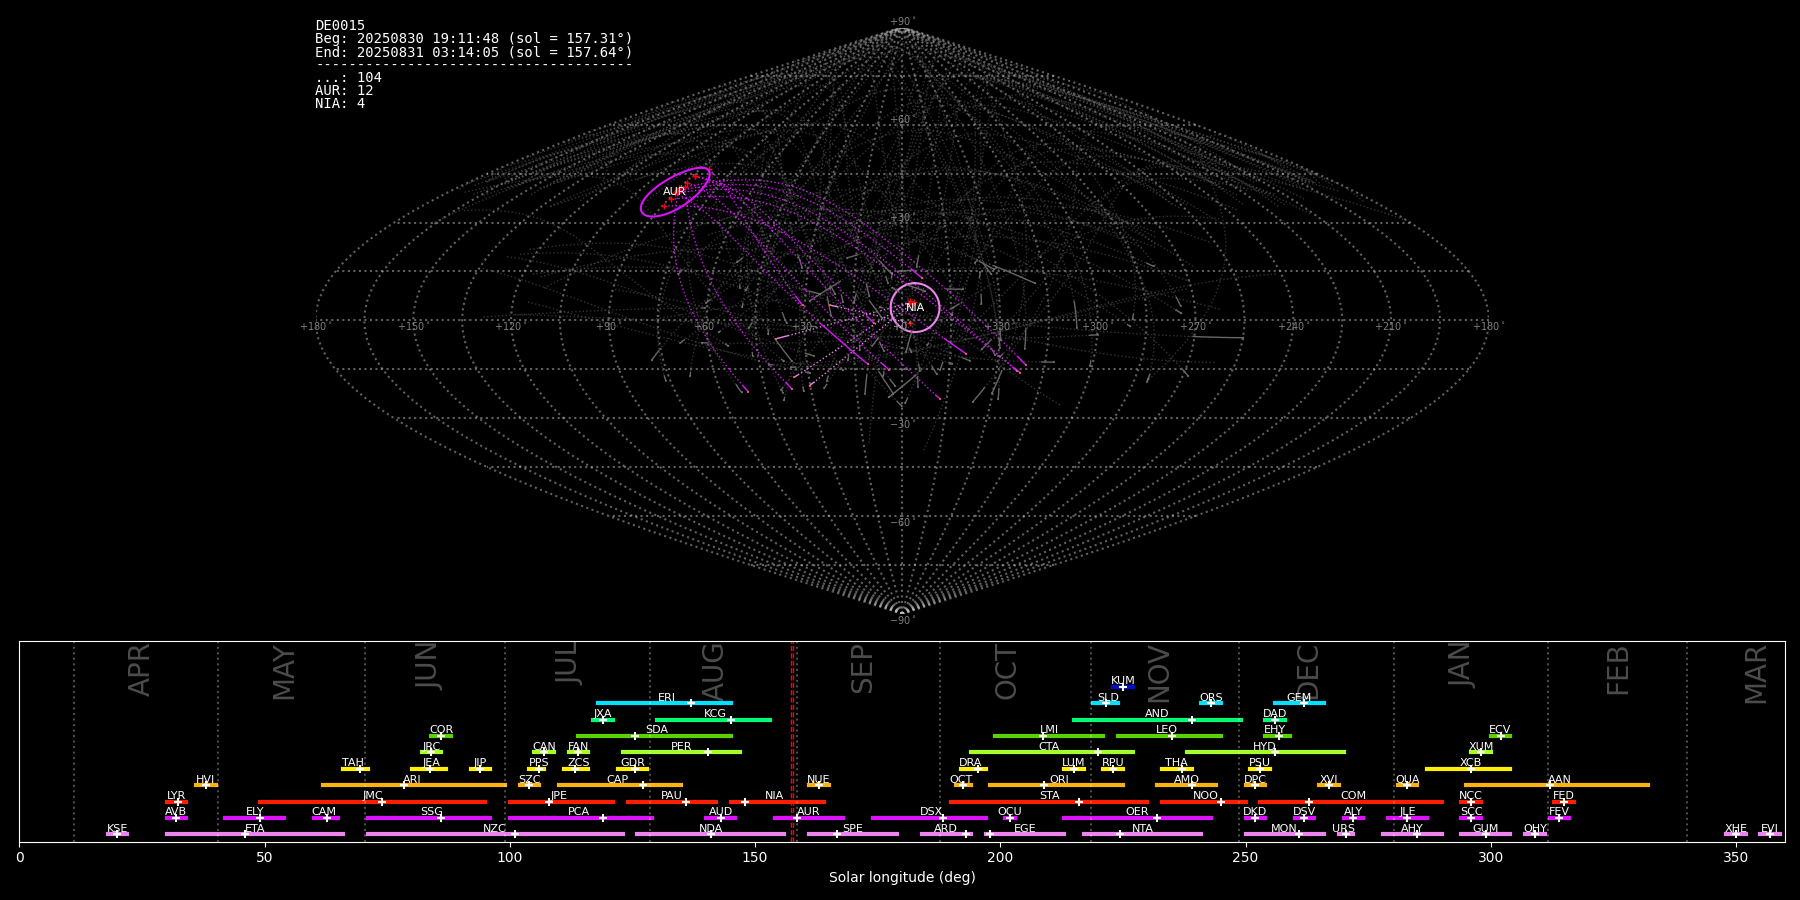Screen dimensions: 1800x900
Task: Click the 300 tick on solar longitude axis
Action: point(1490,857)
